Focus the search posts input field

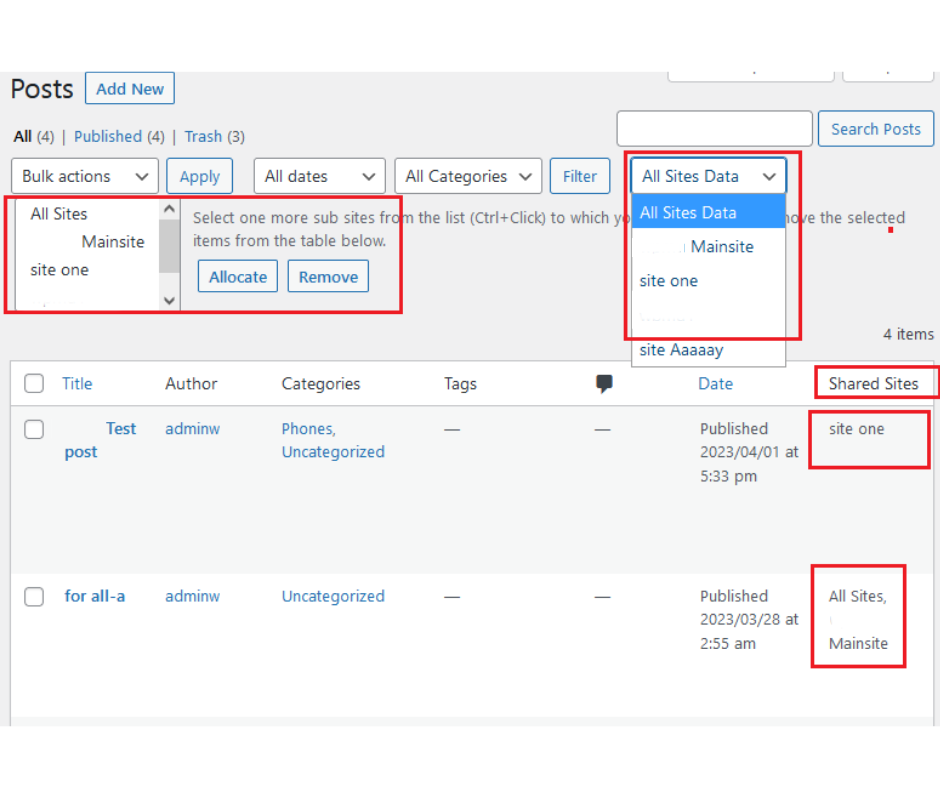point(715,129)
